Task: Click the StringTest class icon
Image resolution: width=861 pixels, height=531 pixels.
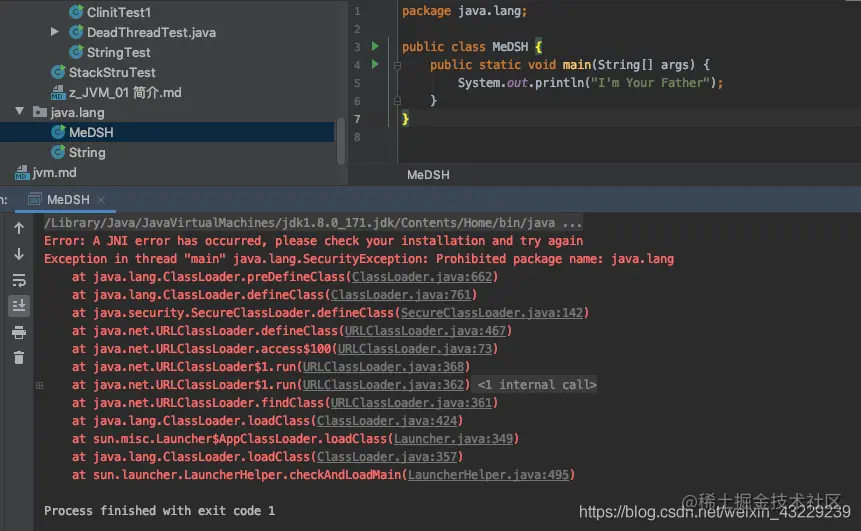Action: click(x=76, y=52)
